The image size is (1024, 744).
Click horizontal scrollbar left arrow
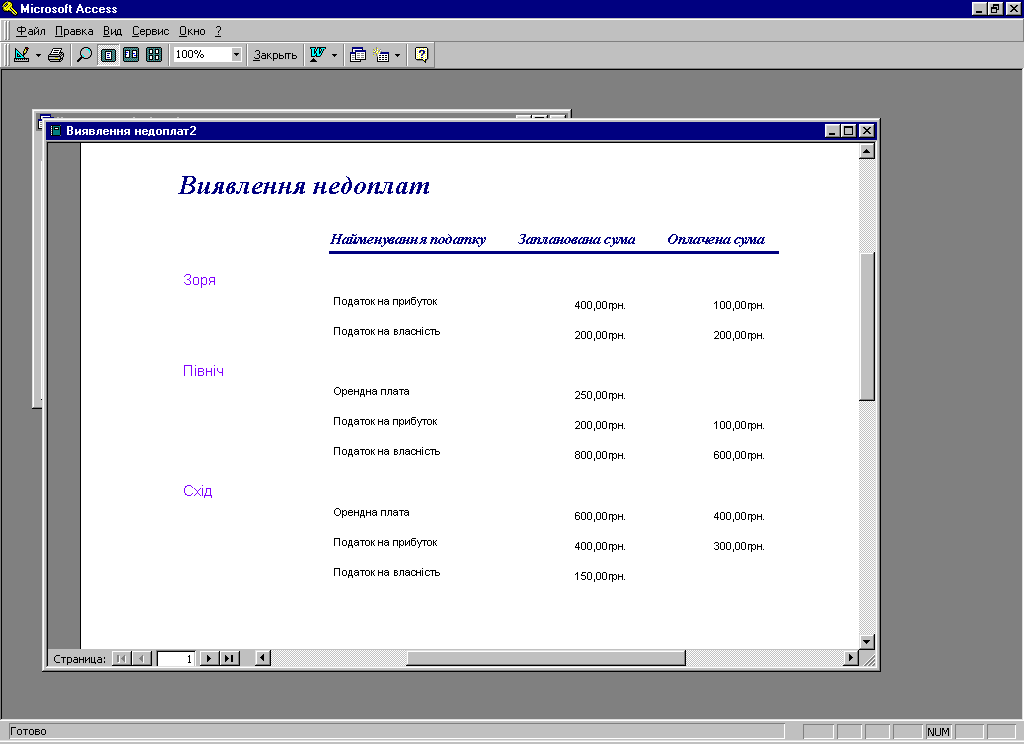(x=263, y=658)
